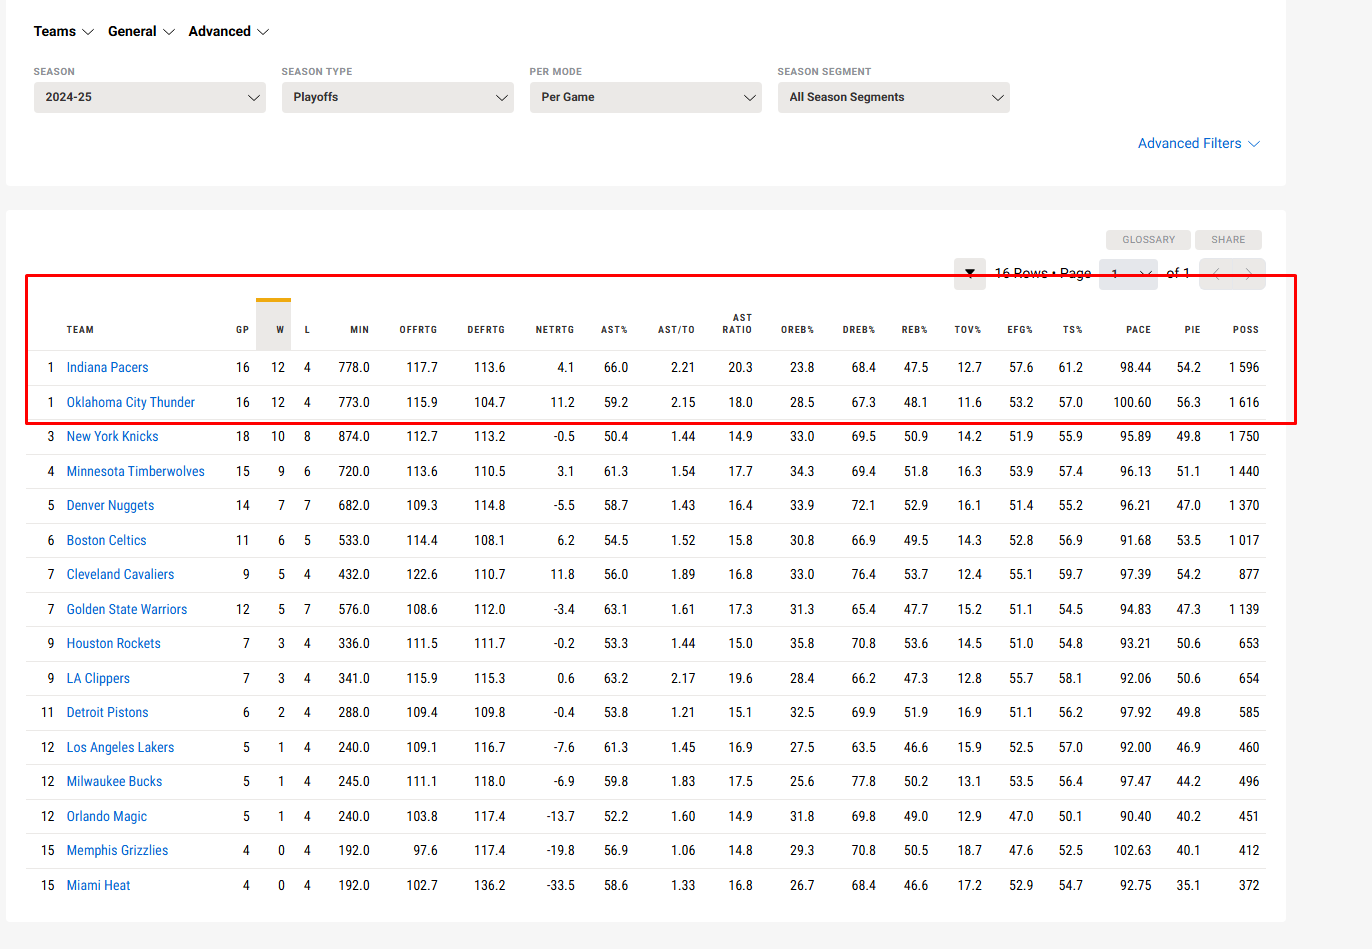Select Knicks POSS value 1 750
This screenshot has width=1372, height=949.
tap(1244, 436)
